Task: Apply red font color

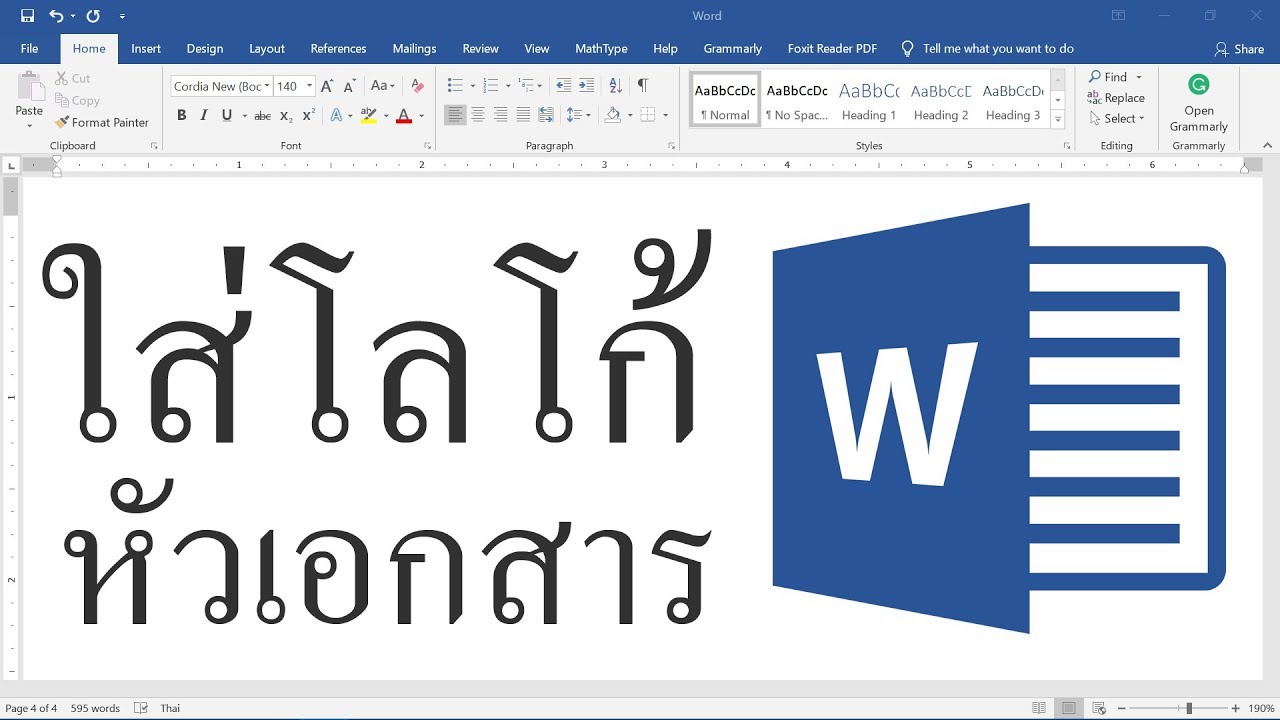Action: point(404,116)
